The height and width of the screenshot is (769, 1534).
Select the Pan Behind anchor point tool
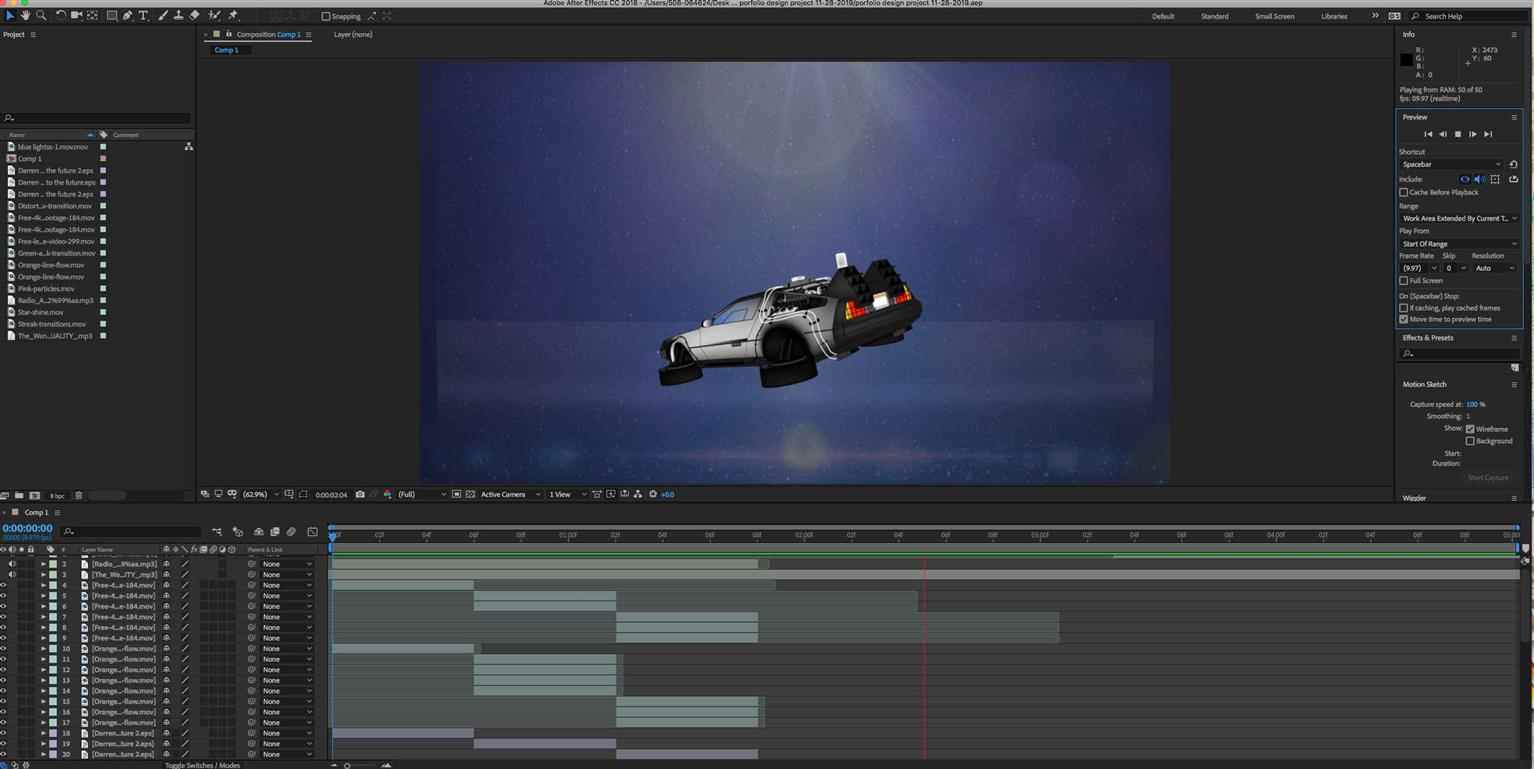(x=92, y=16)
